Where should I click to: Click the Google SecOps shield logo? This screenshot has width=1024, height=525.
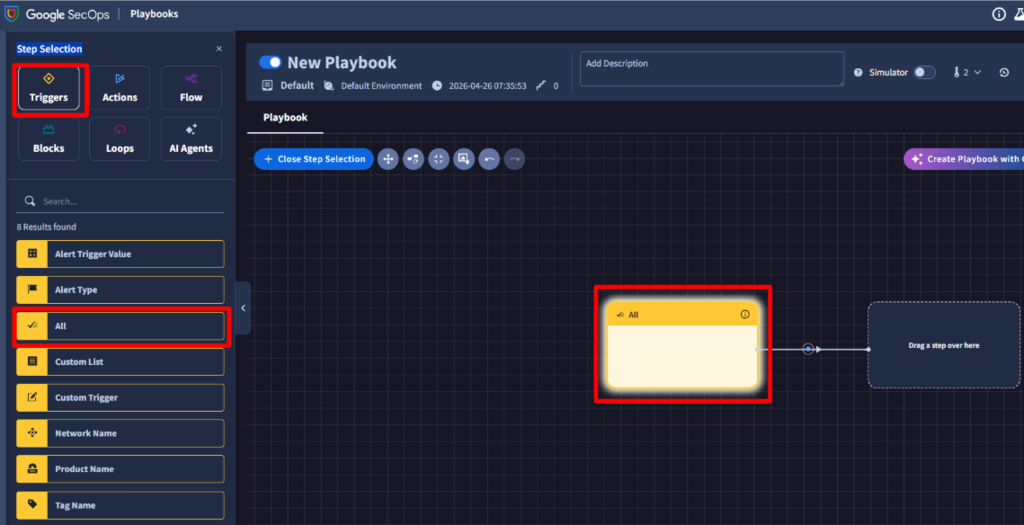click(12, 14)
